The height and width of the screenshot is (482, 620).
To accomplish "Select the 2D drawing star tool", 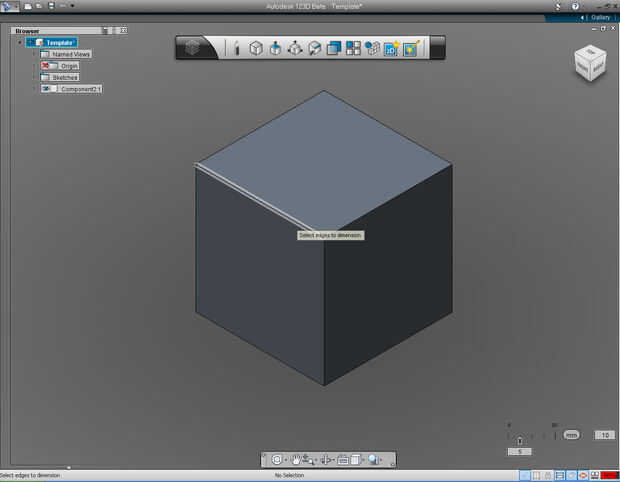I will pos(392,48).
